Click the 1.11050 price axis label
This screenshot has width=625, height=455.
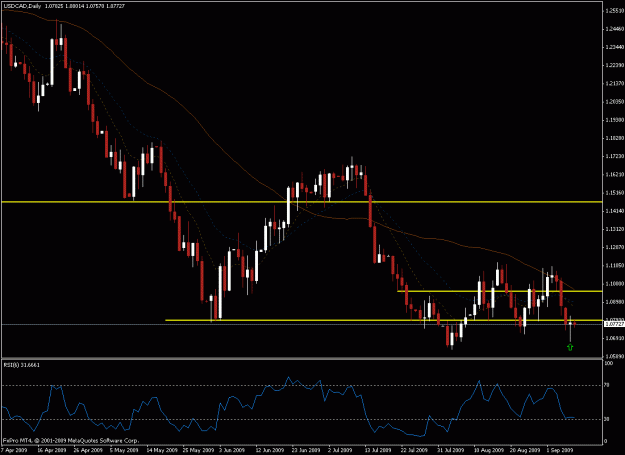coord(614,265)
